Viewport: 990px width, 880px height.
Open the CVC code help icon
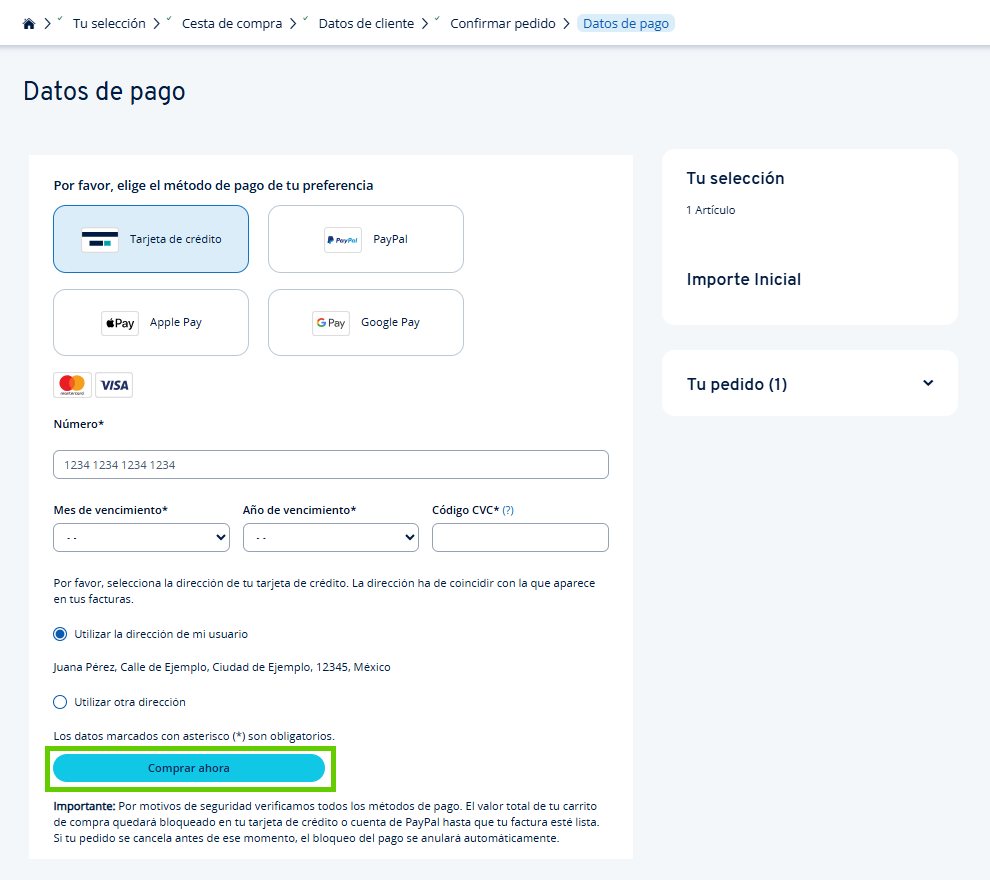point(508,509)
